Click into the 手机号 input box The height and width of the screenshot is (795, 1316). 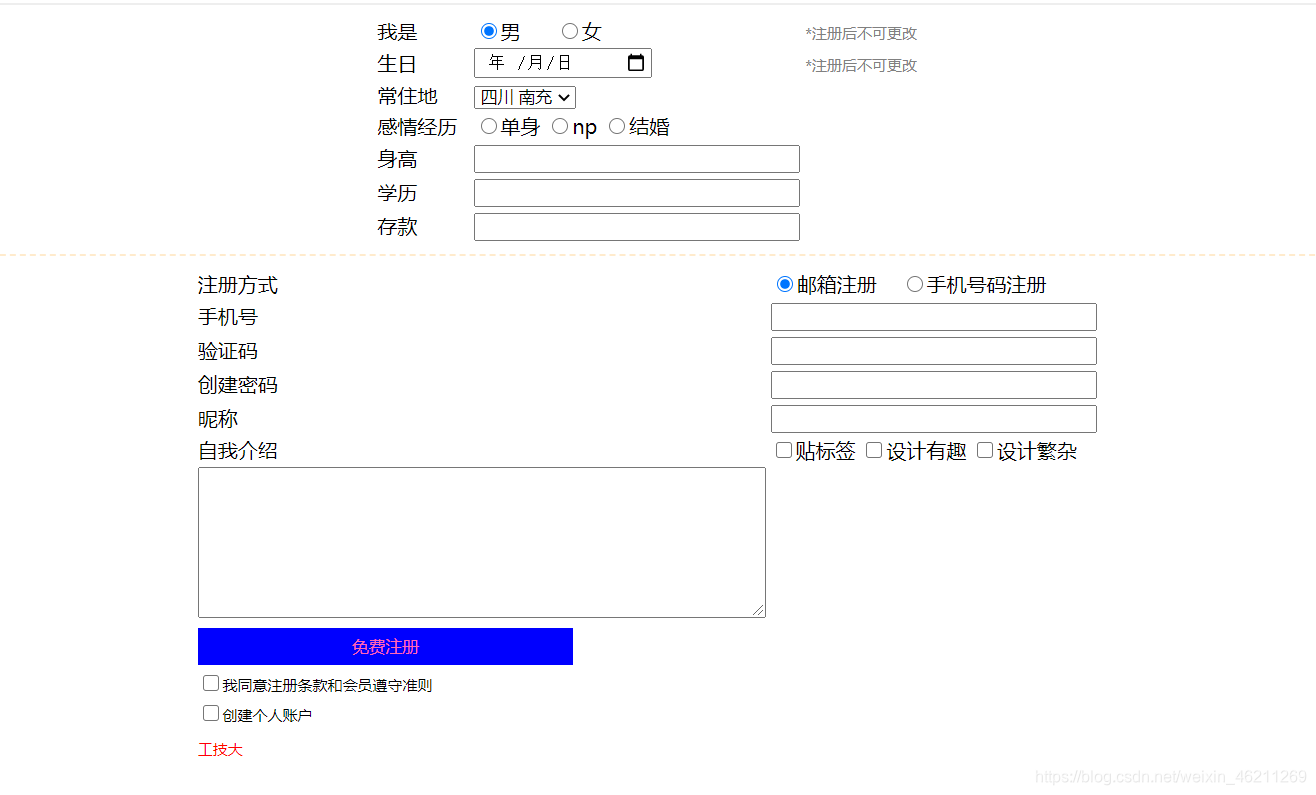[934, 317]
